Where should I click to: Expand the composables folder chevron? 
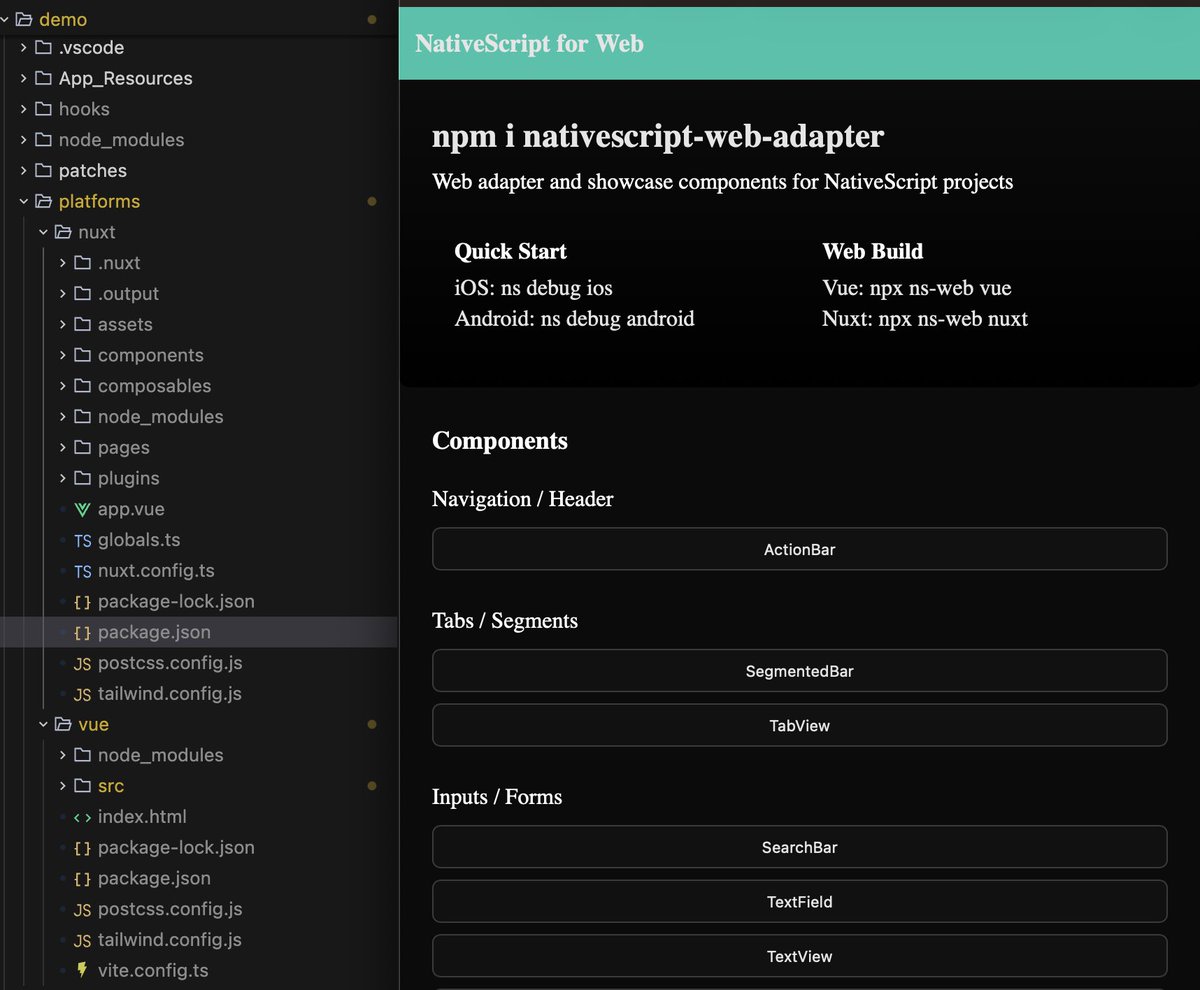pos(63,386)
